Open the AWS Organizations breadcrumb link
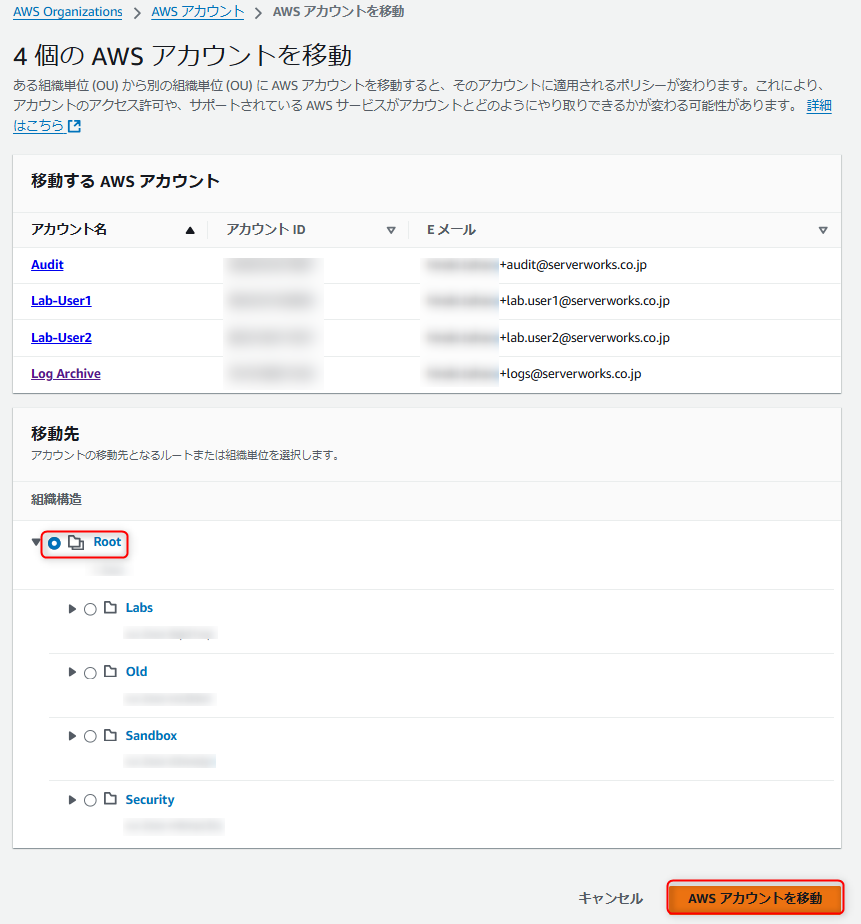The height and width of the screenshot is (924, 861). click(x=68, y=12)
